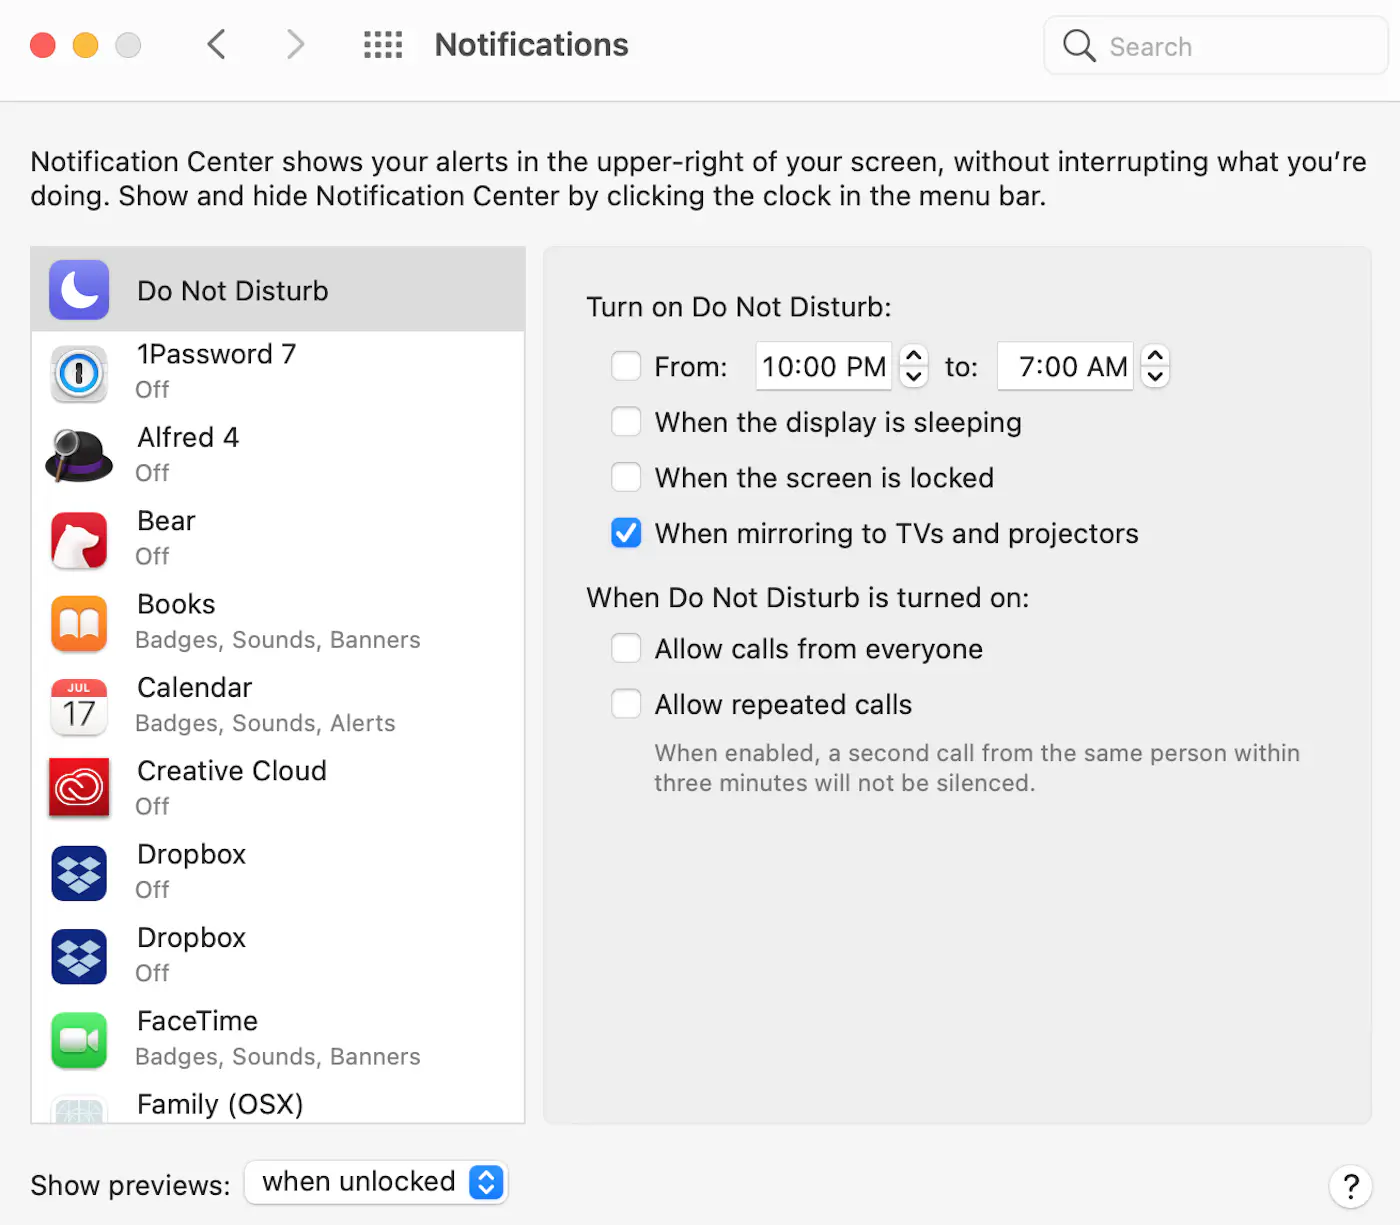Enable scheduled Do Not Disturb From checkbox

point(626,366)
